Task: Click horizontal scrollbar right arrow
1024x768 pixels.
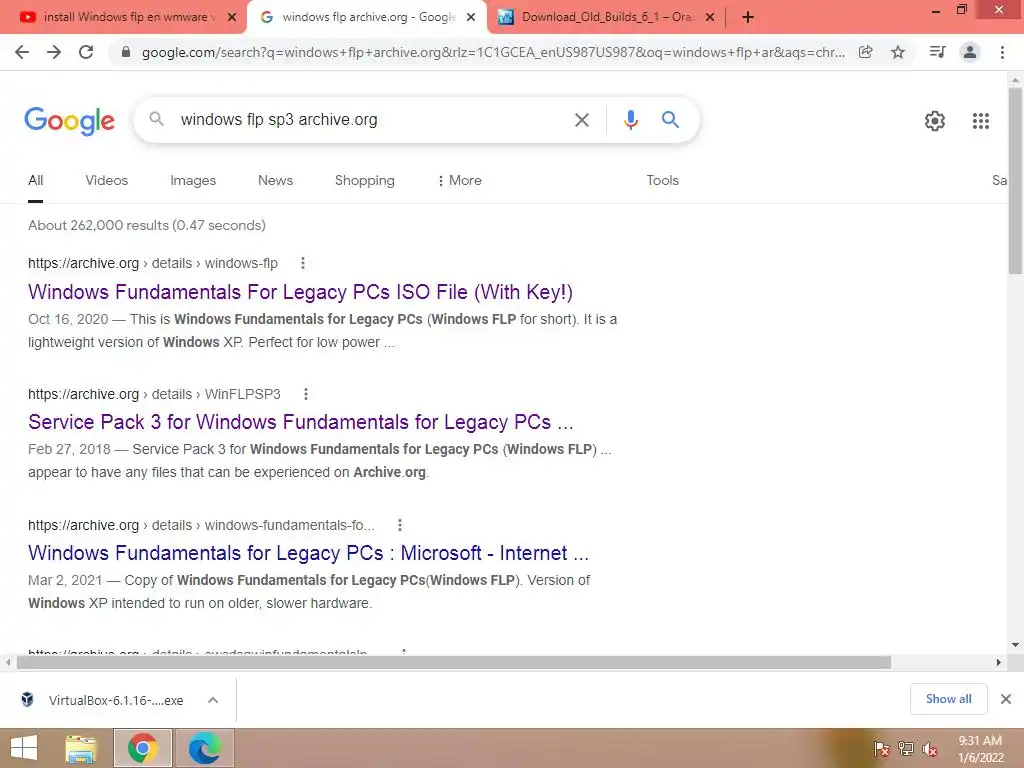Action: [x=998, y=662]
